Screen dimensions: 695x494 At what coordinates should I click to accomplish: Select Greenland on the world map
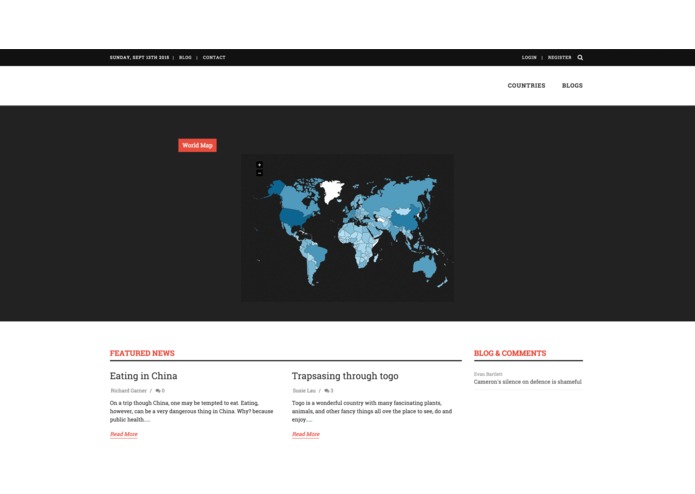coord(332,189)
